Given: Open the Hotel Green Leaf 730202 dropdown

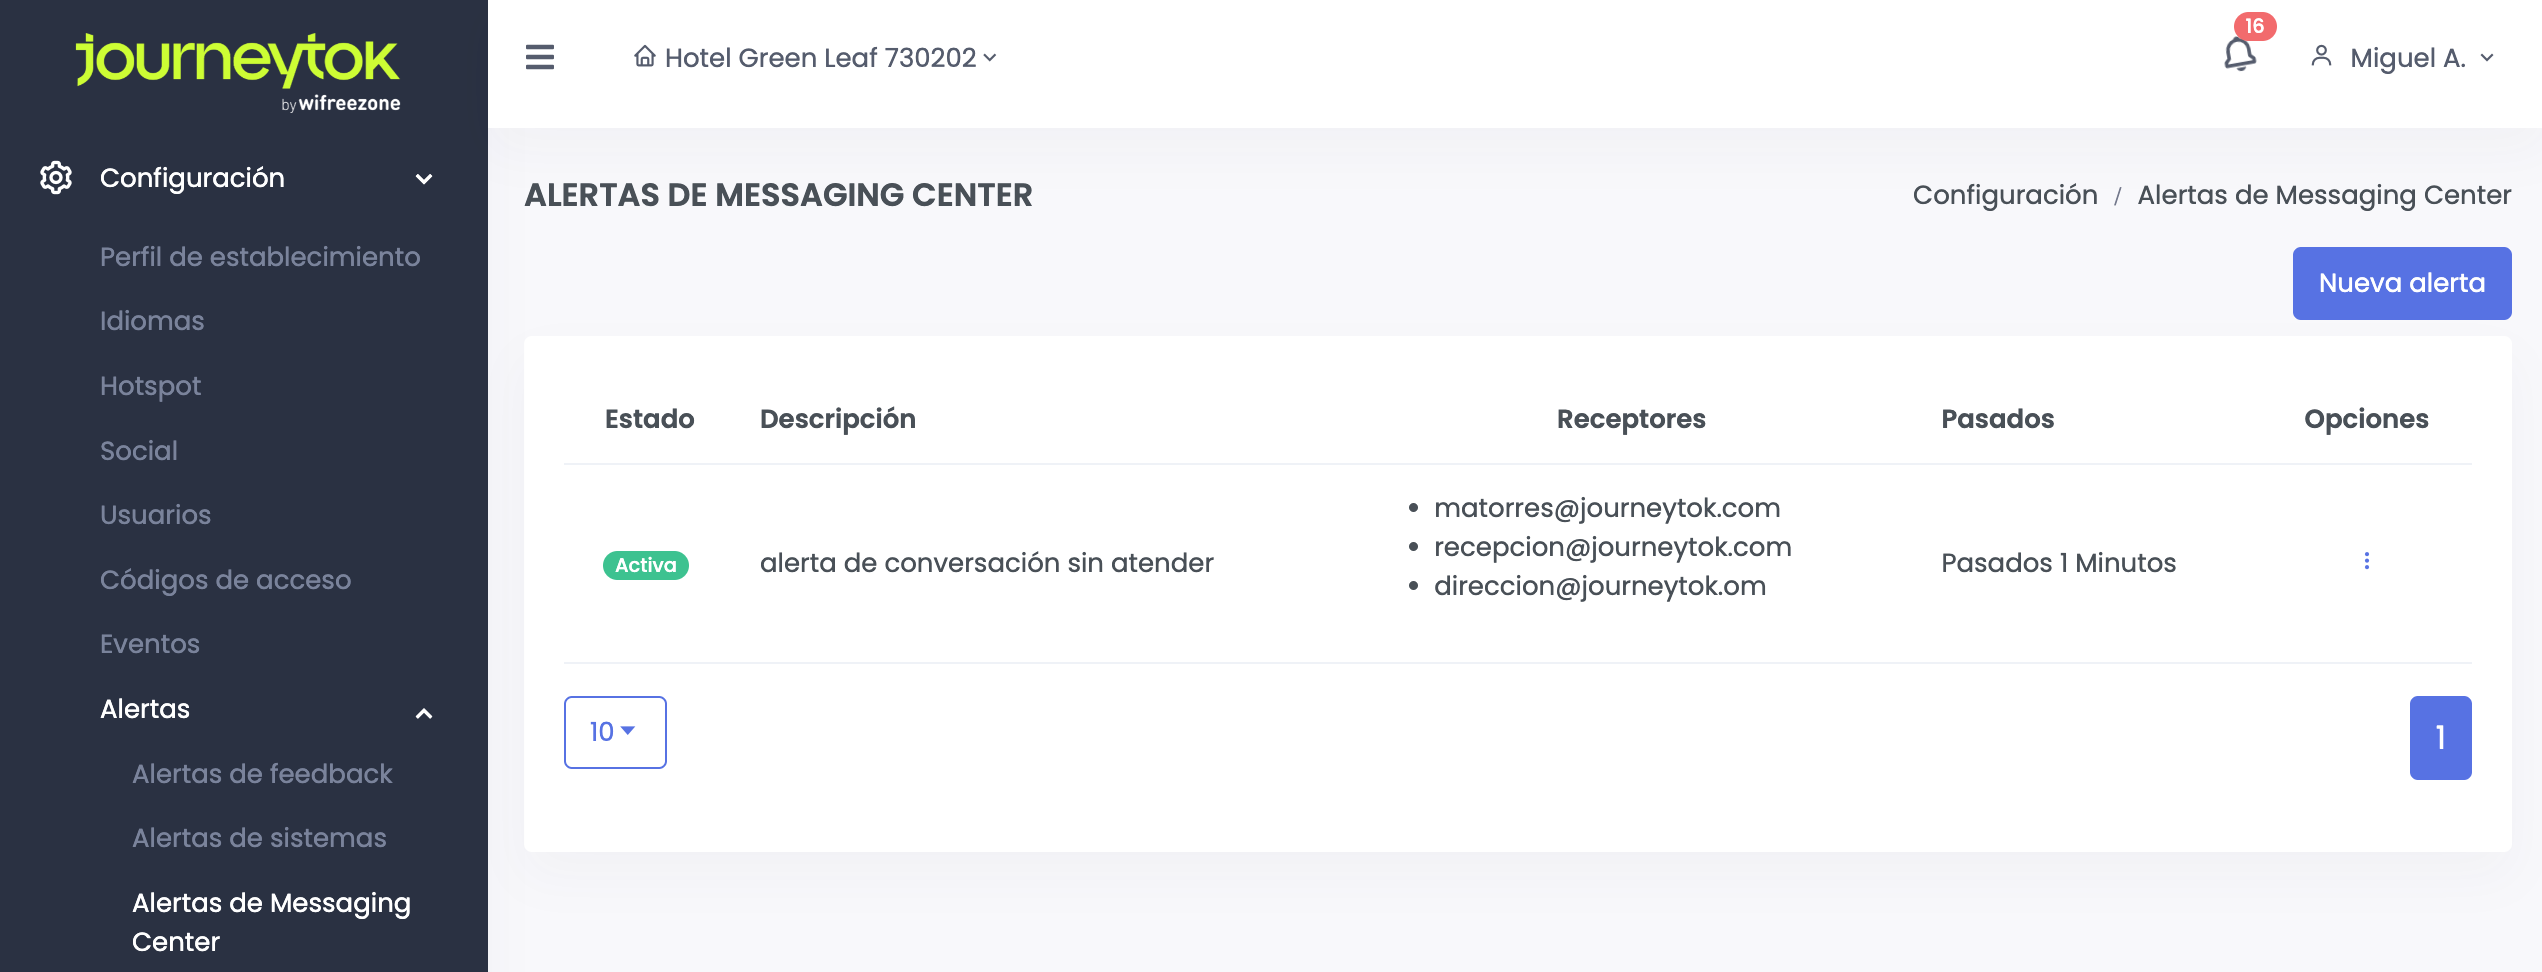Looking at the screenshot, I should click(830, 58).
